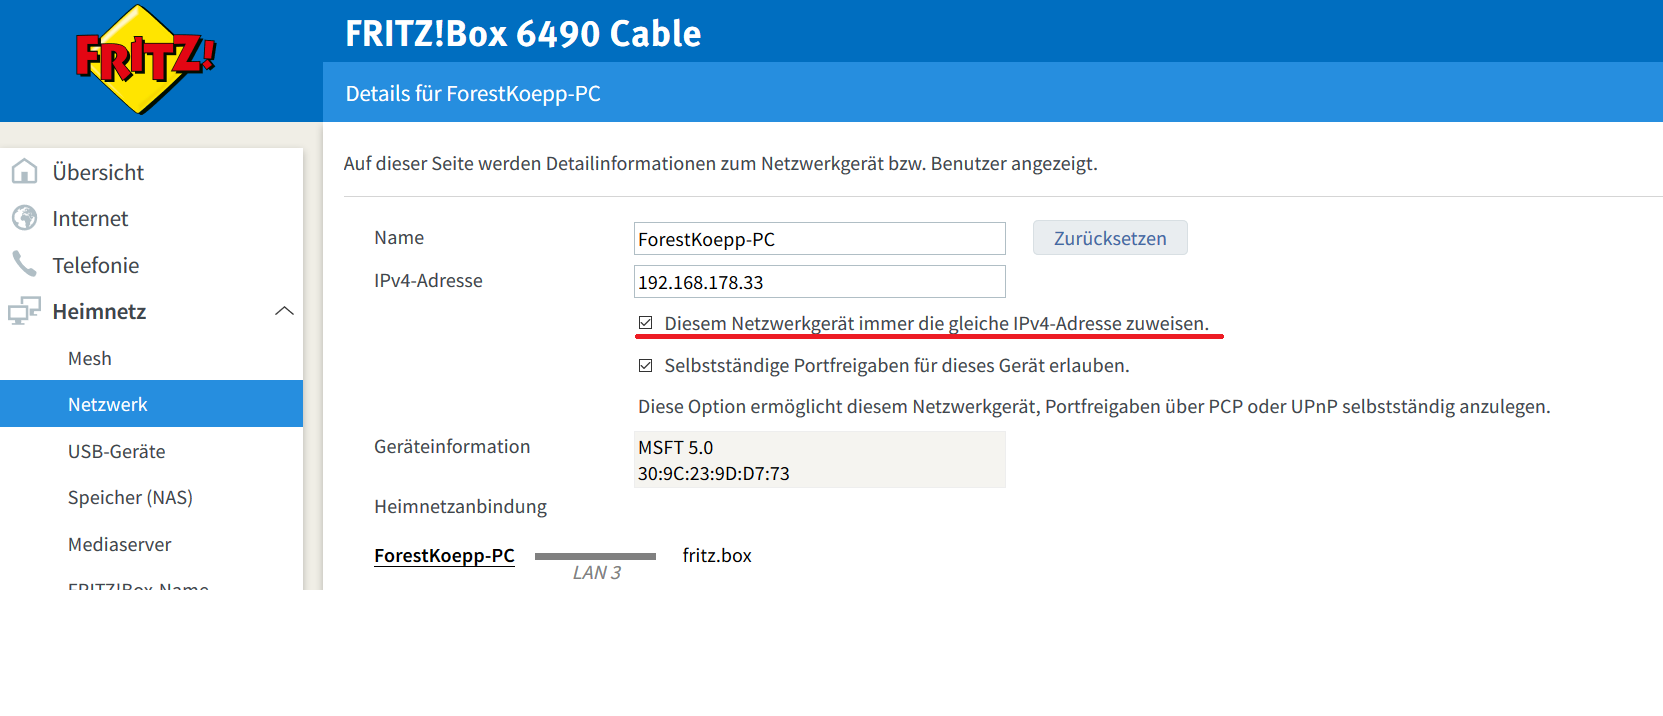
Task: Open USB-Geräte in the sidebar
Action: [116, 451]
